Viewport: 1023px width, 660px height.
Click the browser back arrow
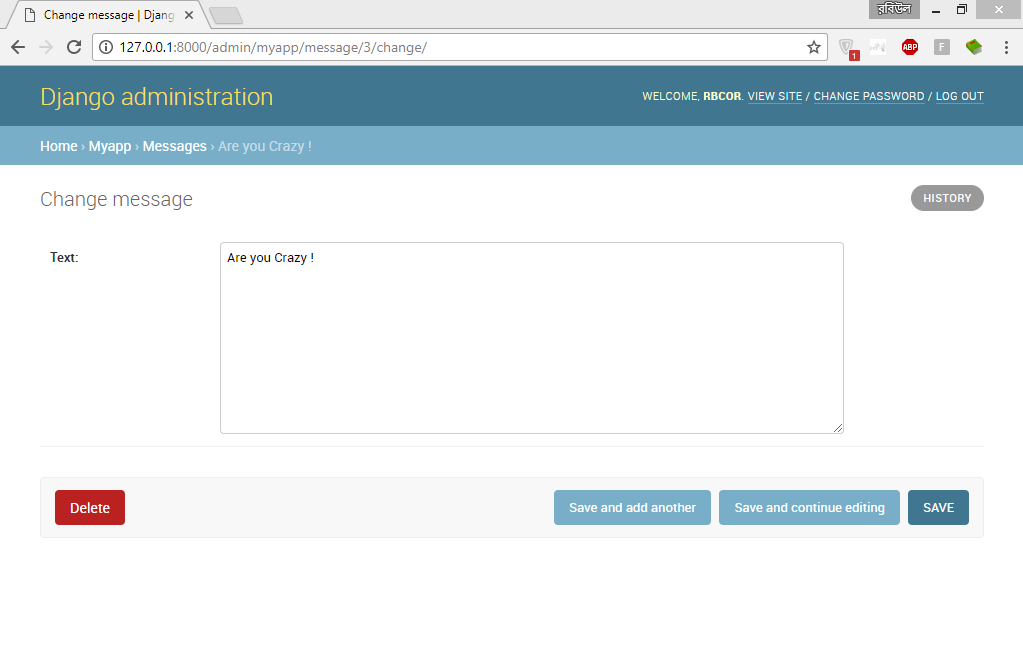click(18, 47)
